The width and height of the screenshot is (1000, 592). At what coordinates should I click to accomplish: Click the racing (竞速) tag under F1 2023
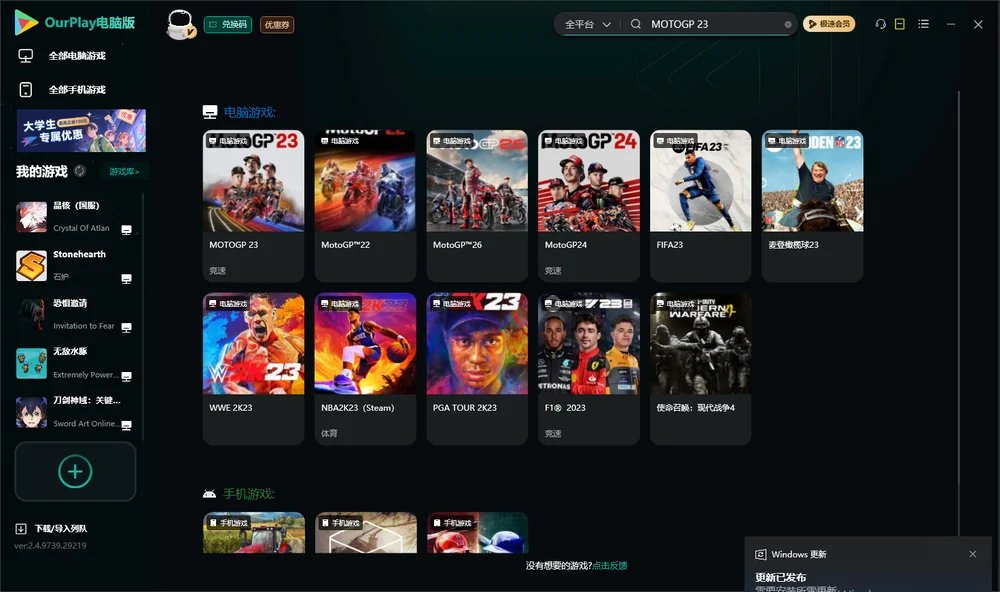(553, 433)
